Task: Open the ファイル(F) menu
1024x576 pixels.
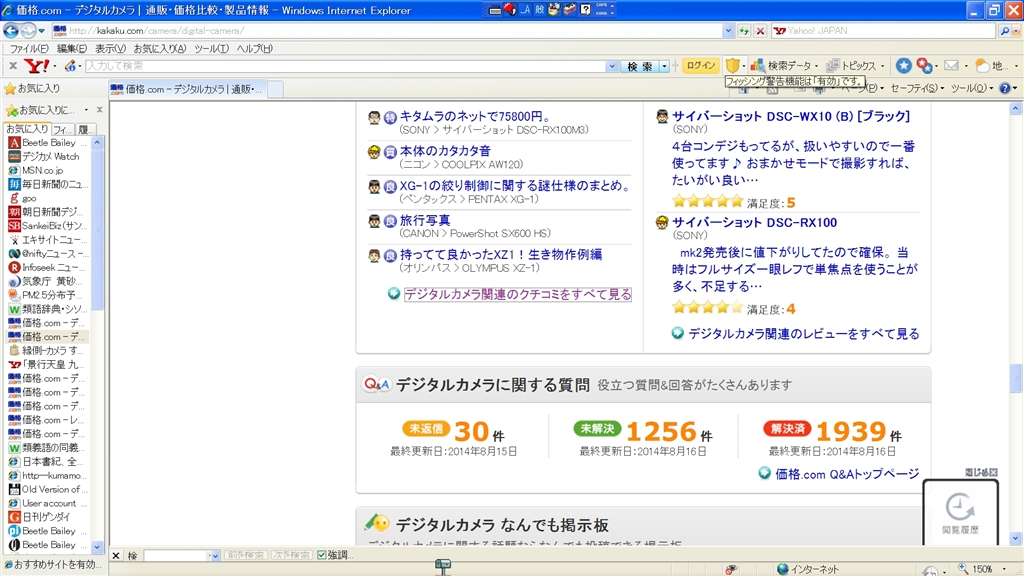Action: click(x=29, y=48)
